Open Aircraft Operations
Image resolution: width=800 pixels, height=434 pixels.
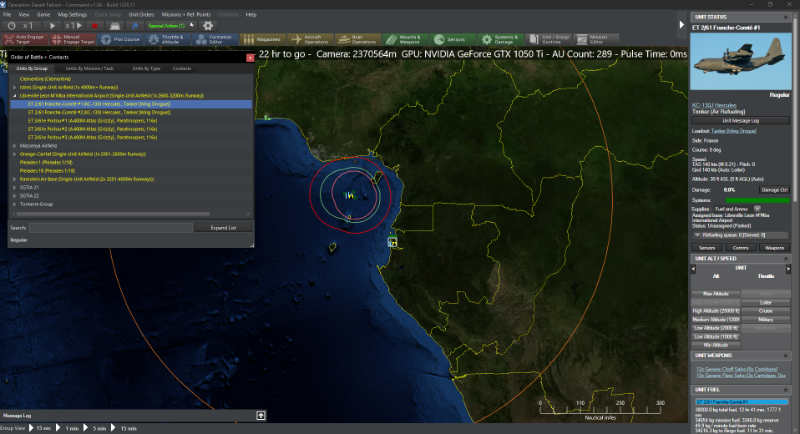pyautogui.click(x=310, y=39)
